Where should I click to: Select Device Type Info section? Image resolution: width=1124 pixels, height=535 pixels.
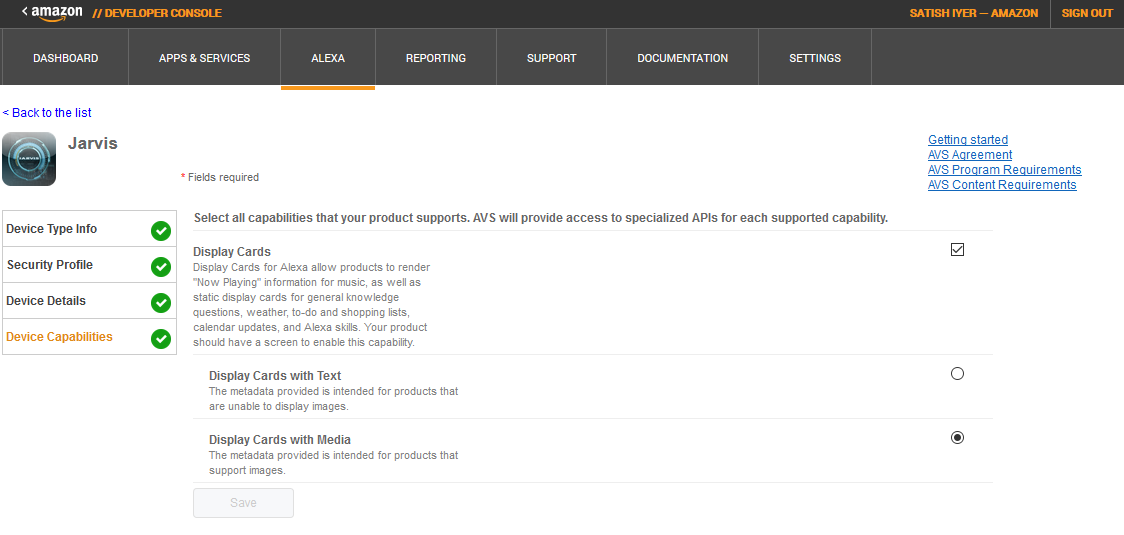point(90,229)
